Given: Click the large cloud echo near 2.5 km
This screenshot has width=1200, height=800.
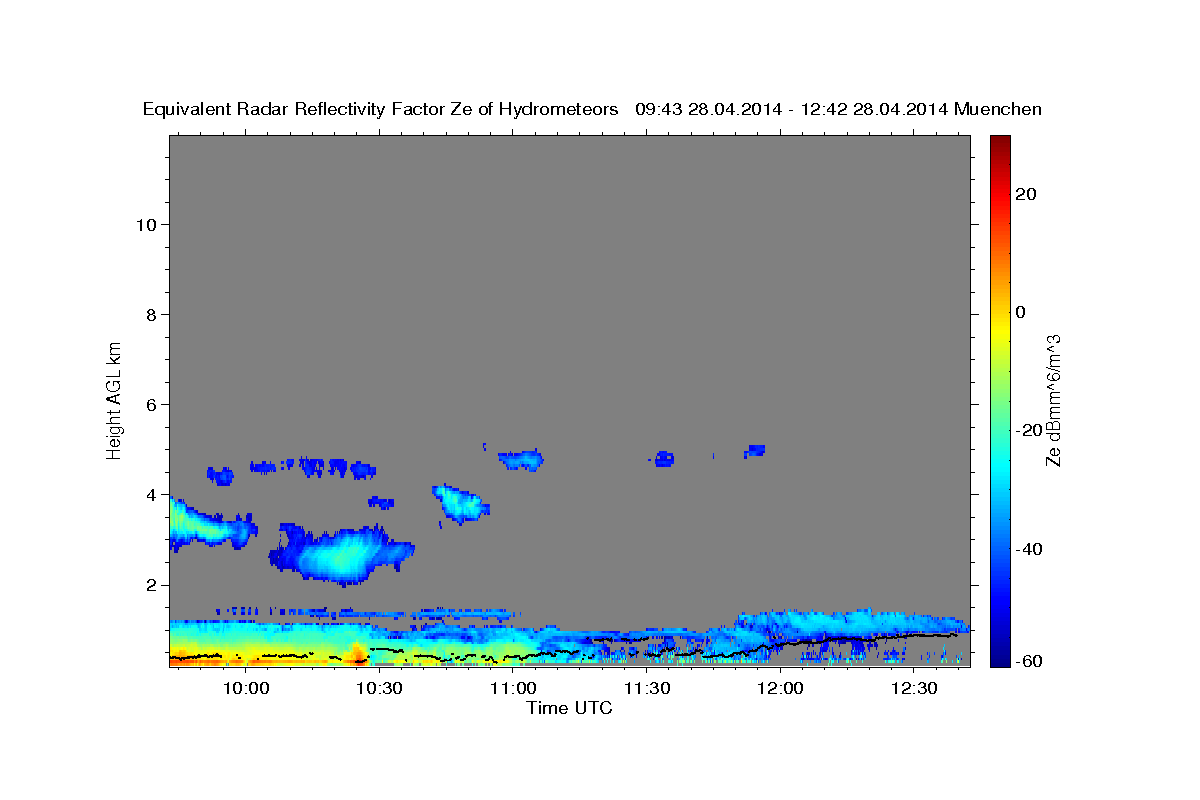Looking at the screenshot, I should click(342, 555).
